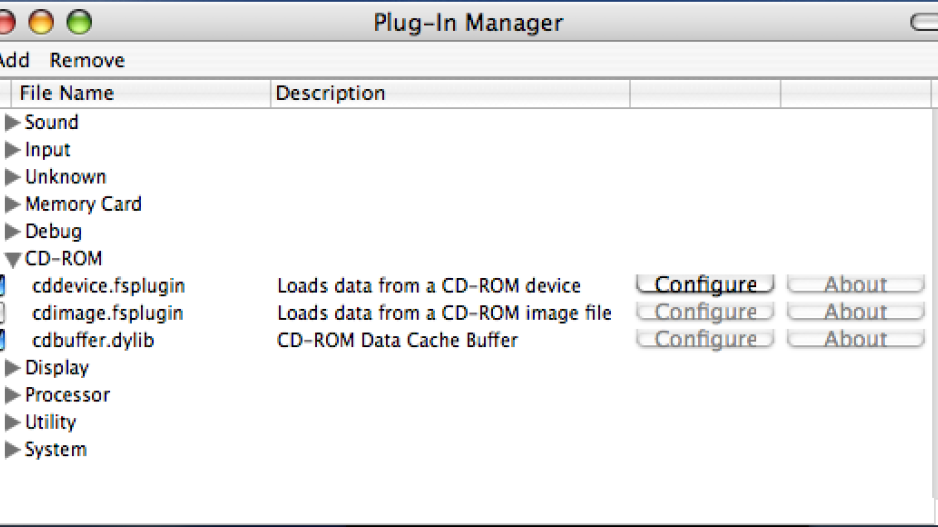This screenshot has width=938, height=527.
Task: Click Remove in the toolbar
Action: click(x=87, y=60)
